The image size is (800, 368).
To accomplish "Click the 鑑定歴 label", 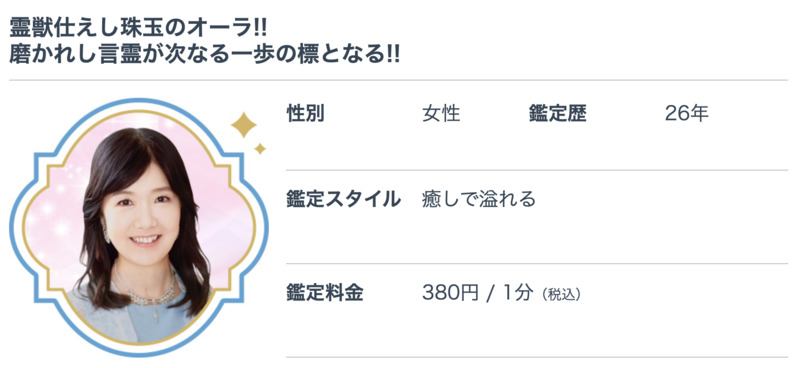I will 558,114.
